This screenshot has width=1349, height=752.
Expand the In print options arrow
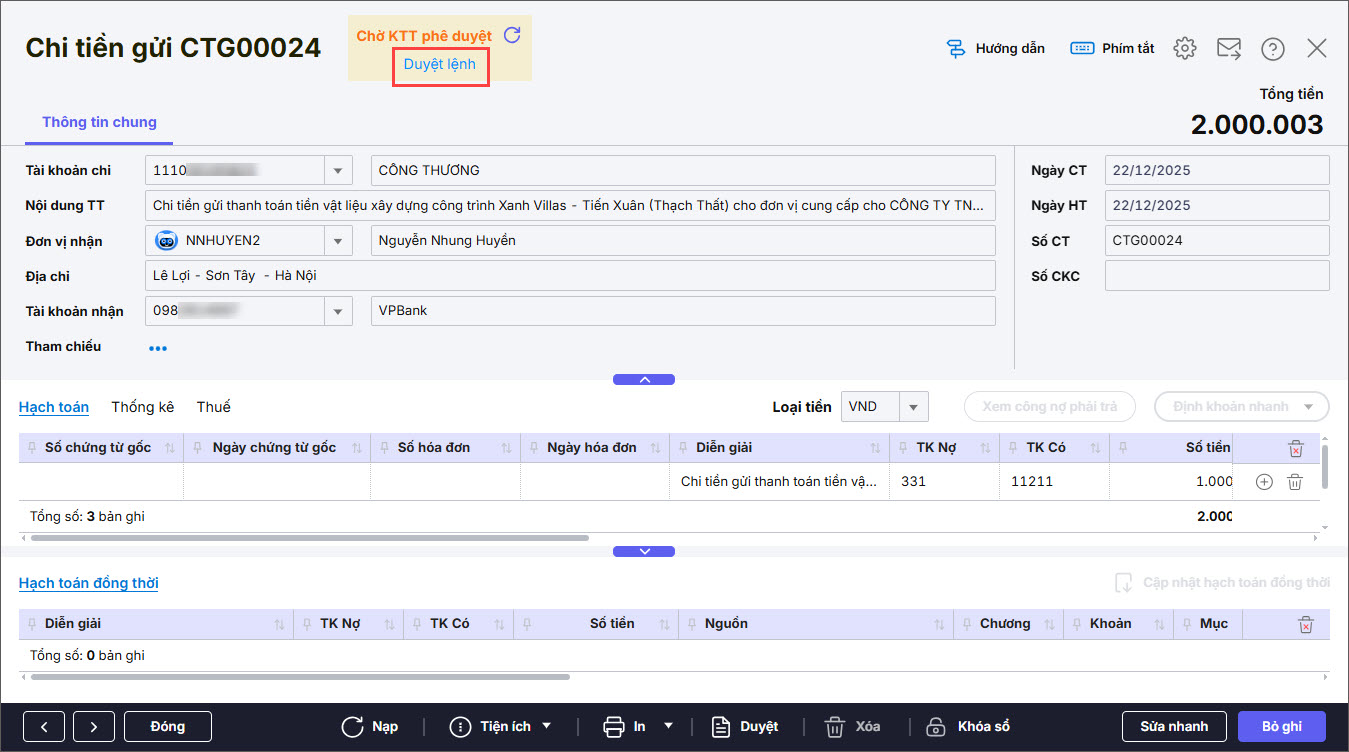(668, 726)
